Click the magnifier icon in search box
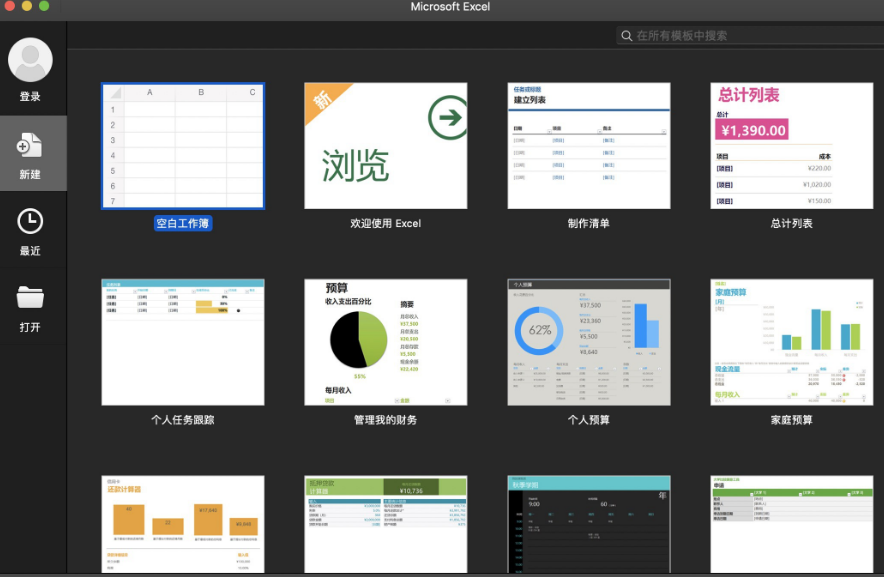 (626, 36)
